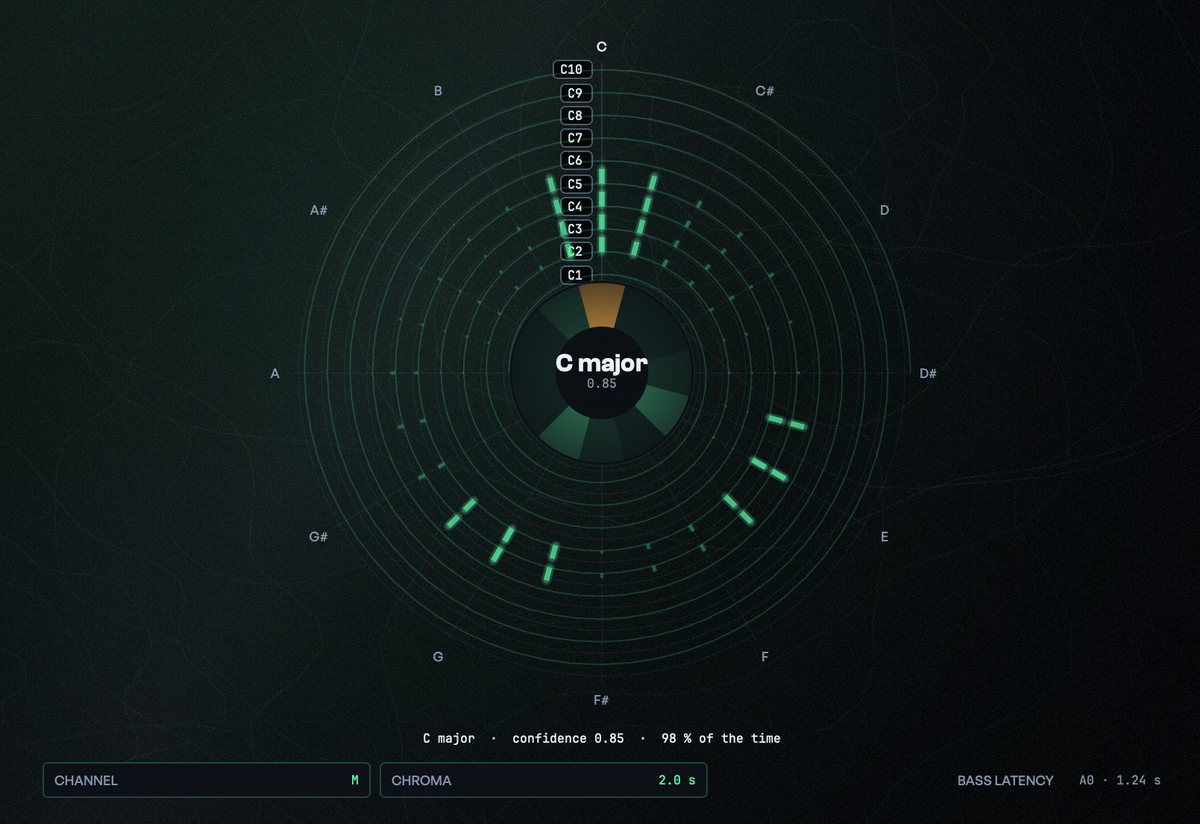Screen dimensions: 1200x824
Task: Select the C2 octave ring label
Action: (x=574, y=251)
